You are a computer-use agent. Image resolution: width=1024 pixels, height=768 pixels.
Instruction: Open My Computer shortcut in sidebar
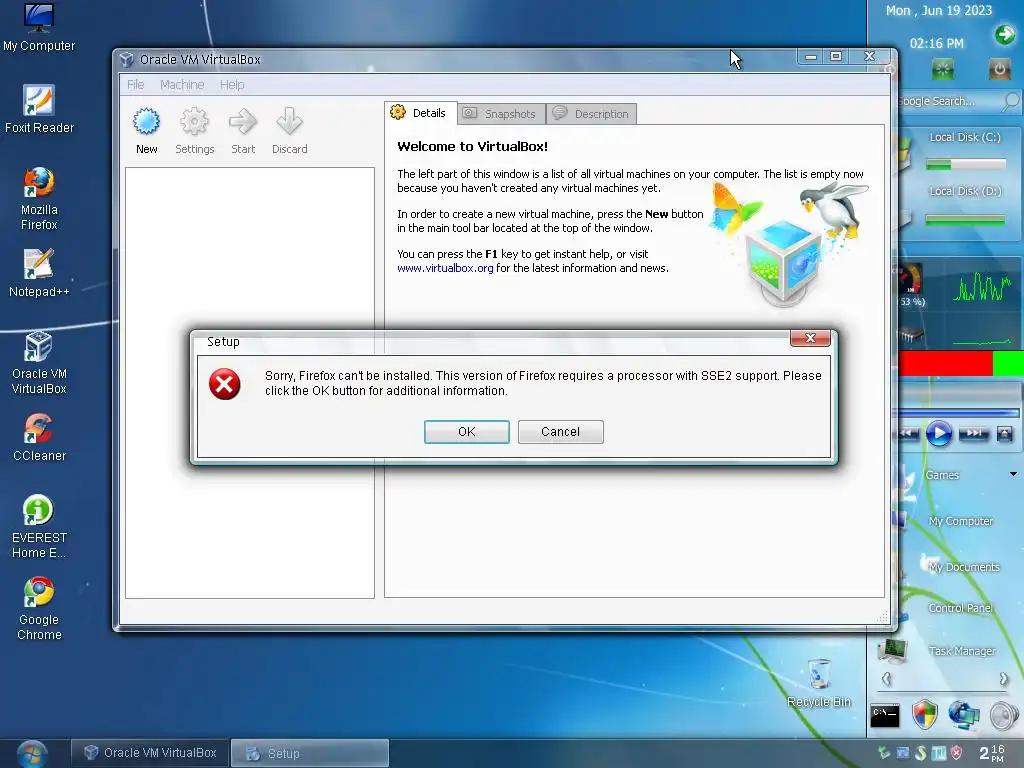tap(960, 520)
